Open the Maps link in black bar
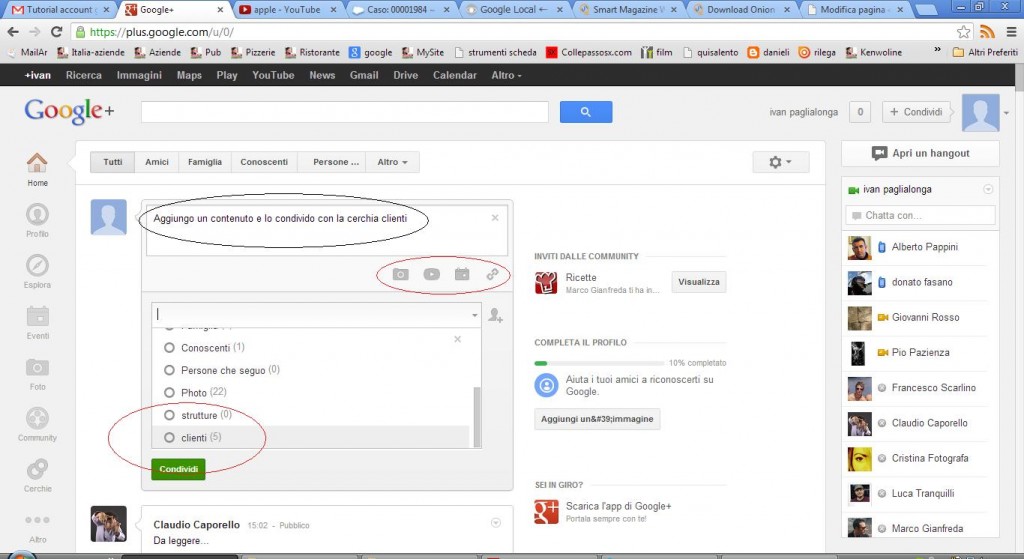This screenshot has width=1024, height=559. tap(189, 75)
